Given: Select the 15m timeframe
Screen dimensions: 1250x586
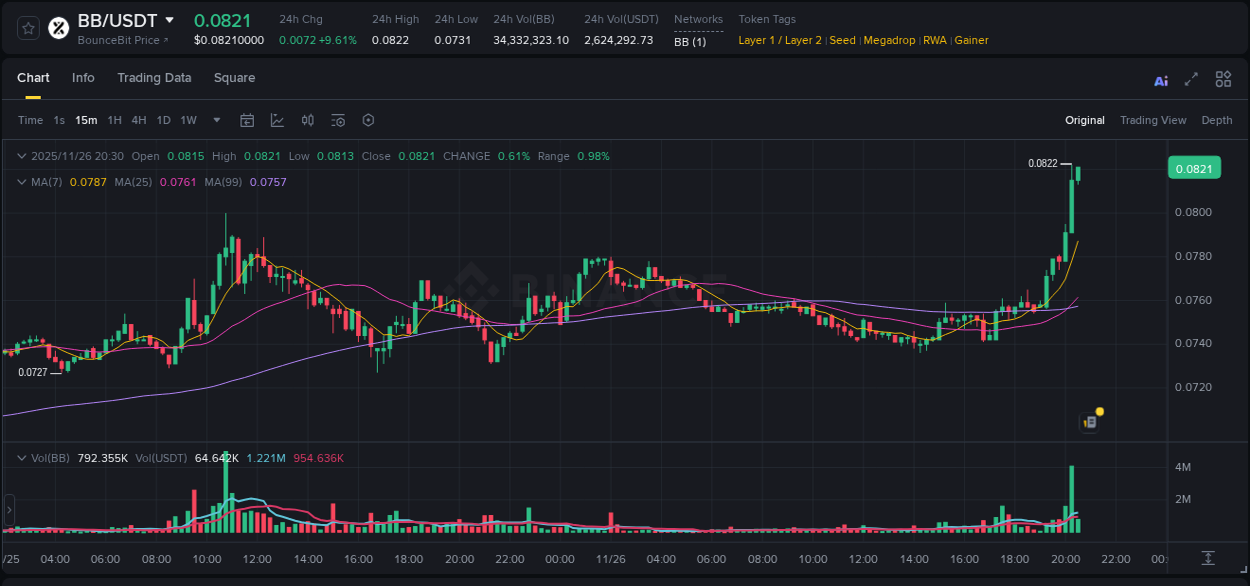Looking at the screenshot, I should pos(86,120).
